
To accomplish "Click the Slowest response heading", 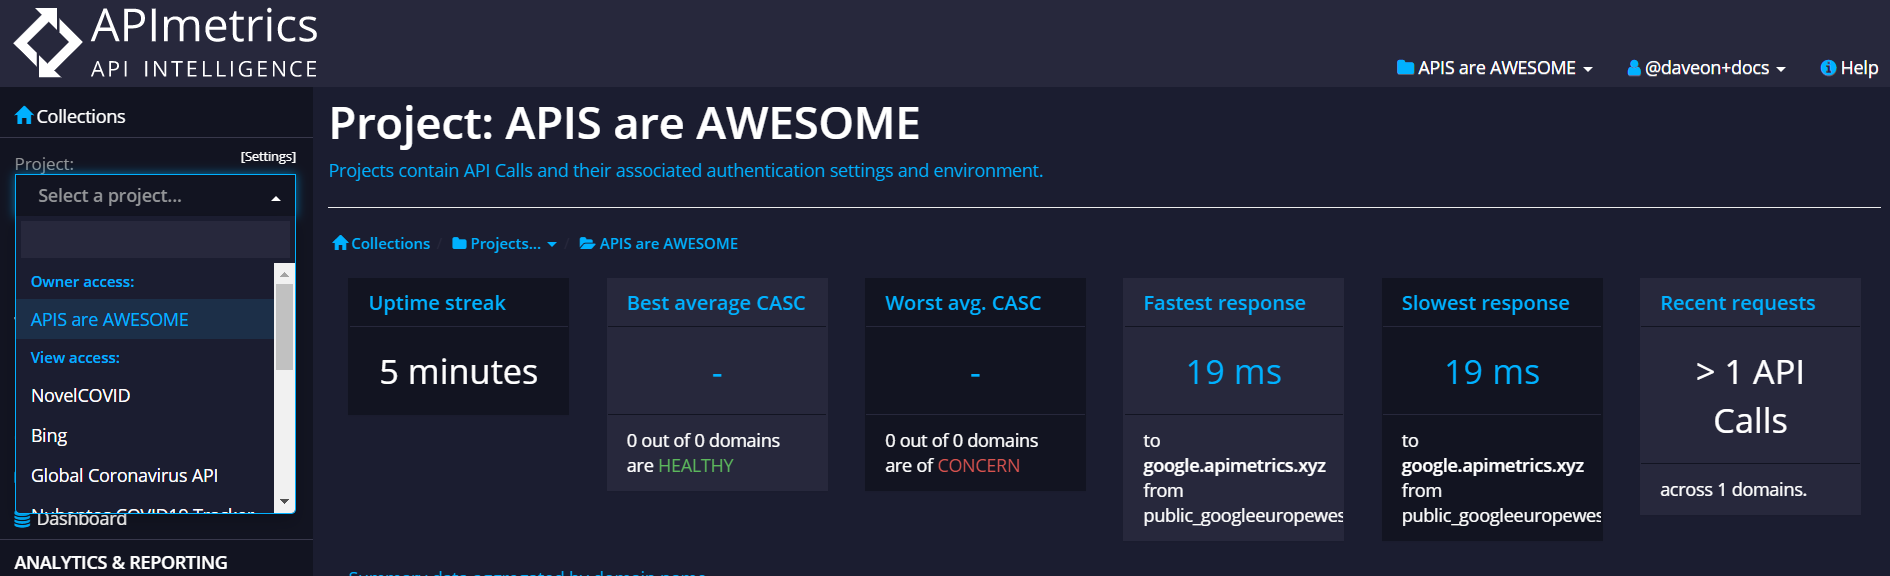I will point(1485,303).
